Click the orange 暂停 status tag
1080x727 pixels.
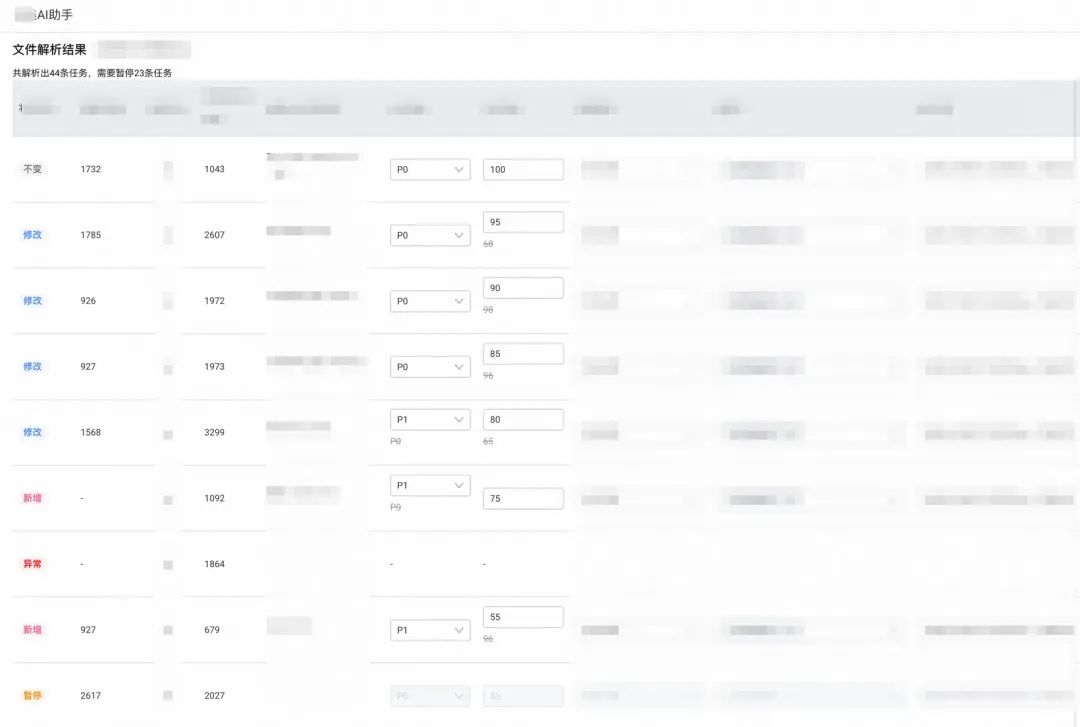click(x=33, y=696)
